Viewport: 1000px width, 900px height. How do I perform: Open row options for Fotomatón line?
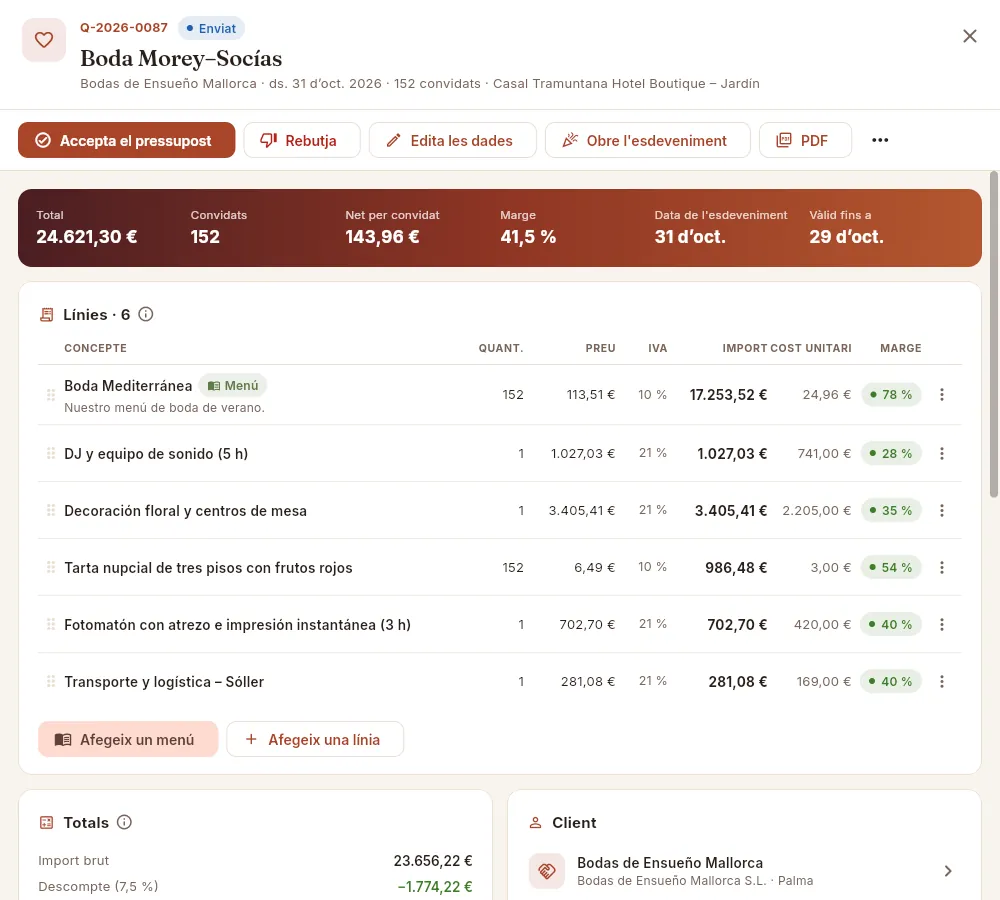942,624
